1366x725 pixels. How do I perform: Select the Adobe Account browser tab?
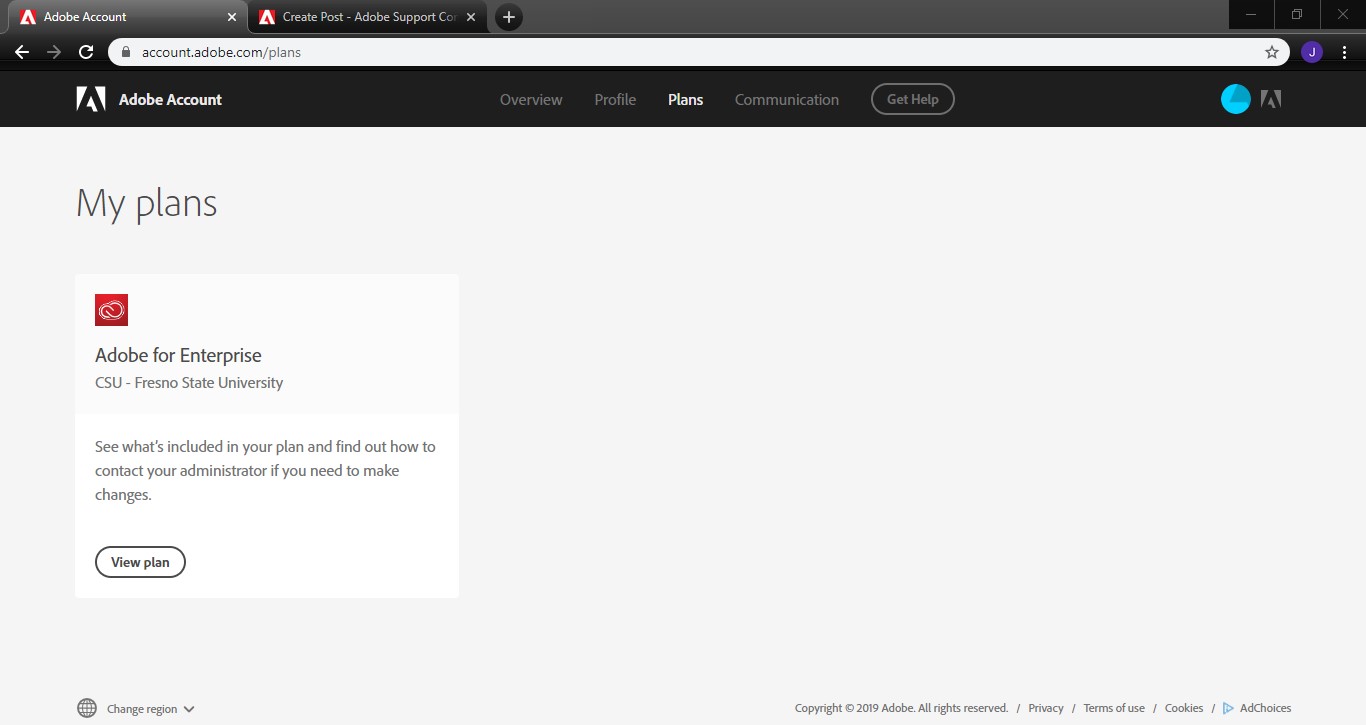129,17
